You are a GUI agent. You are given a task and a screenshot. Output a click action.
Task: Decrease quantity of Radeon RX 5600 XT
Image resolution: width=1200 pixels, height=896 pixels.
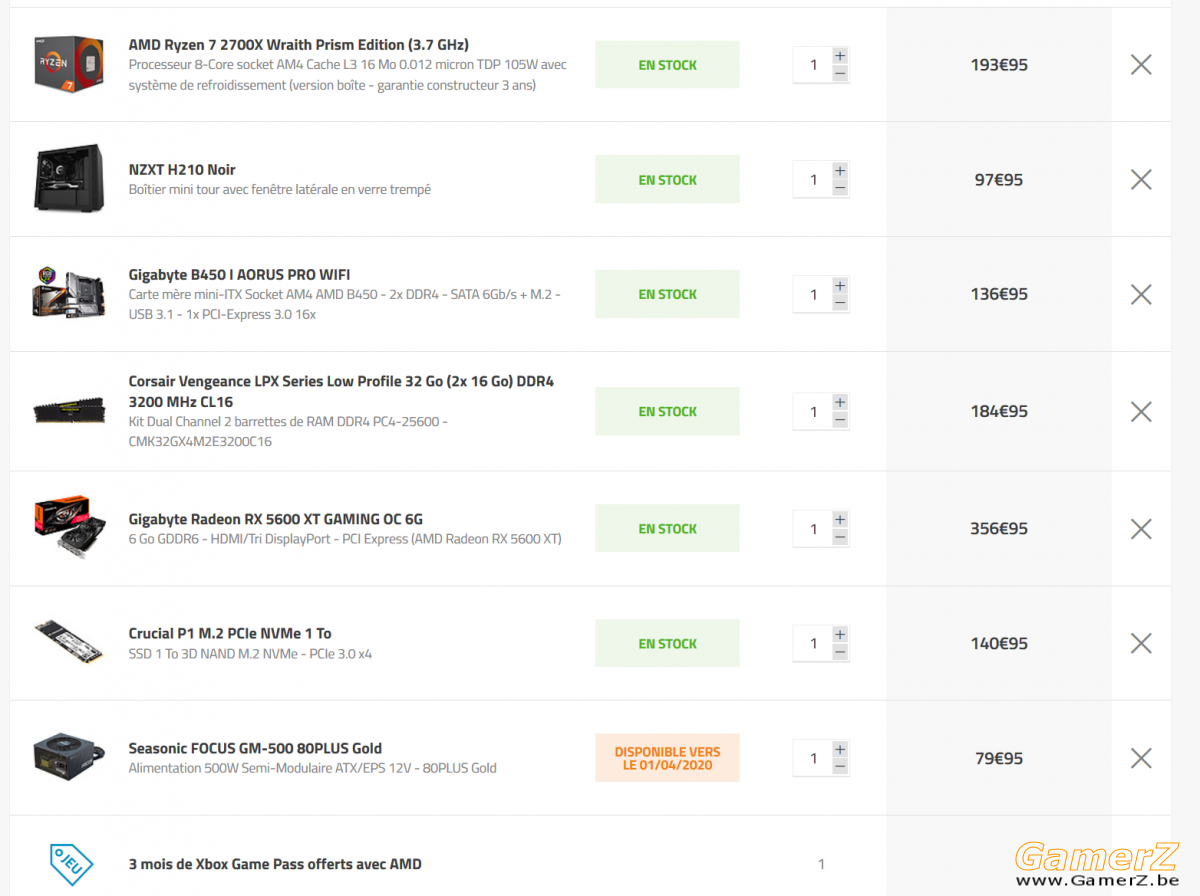tap(840, 537)
